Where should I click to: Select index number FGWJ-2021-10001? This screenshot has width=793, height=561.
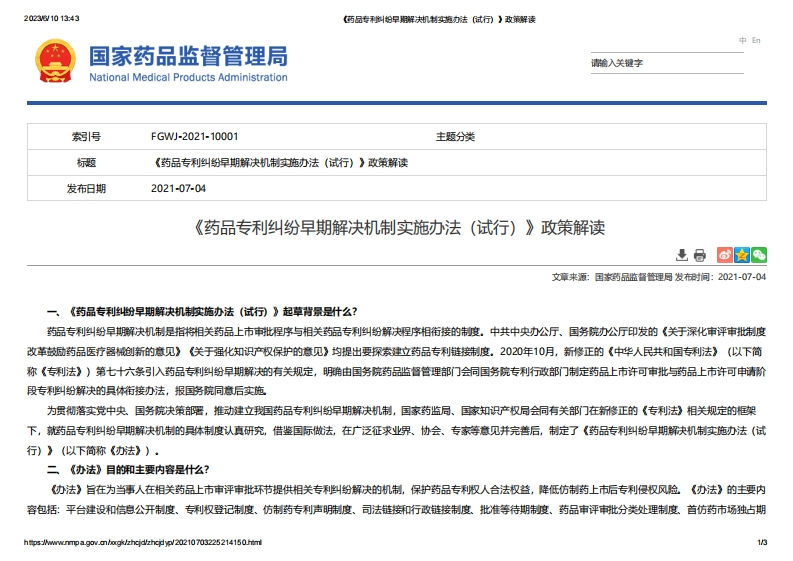[194, 136]
